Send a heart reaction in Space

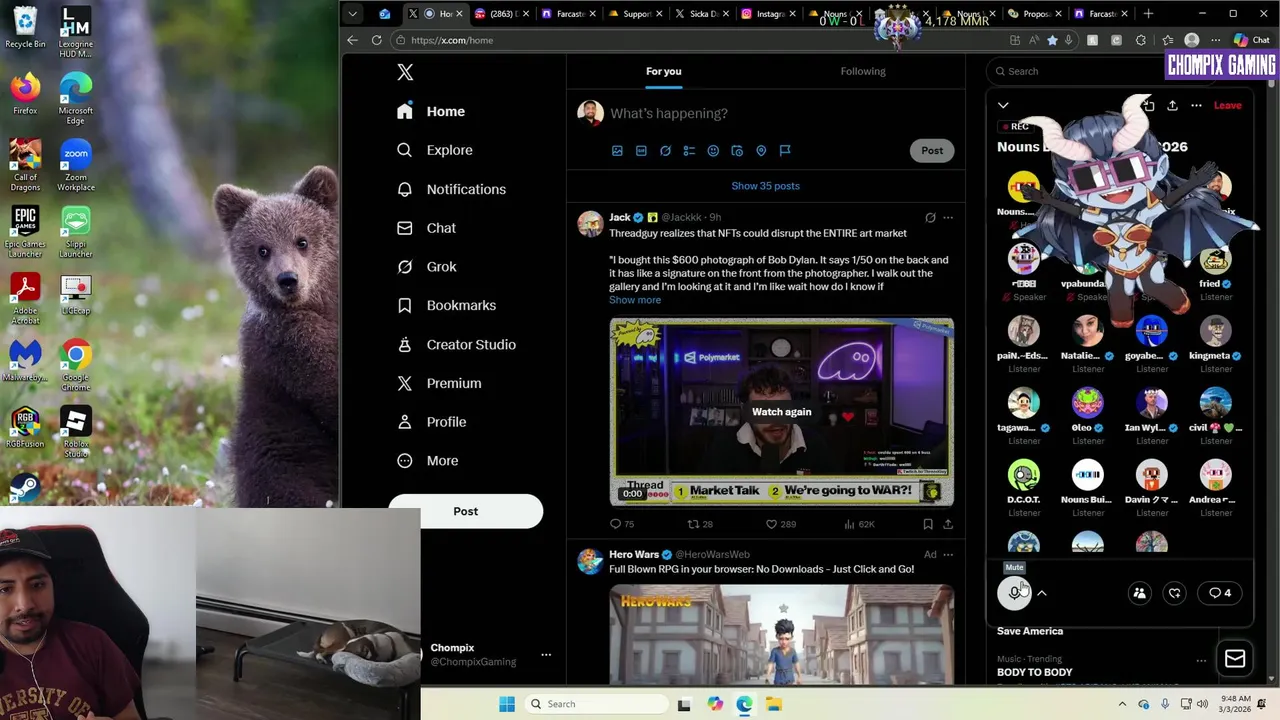click(x=1175, y=593)
